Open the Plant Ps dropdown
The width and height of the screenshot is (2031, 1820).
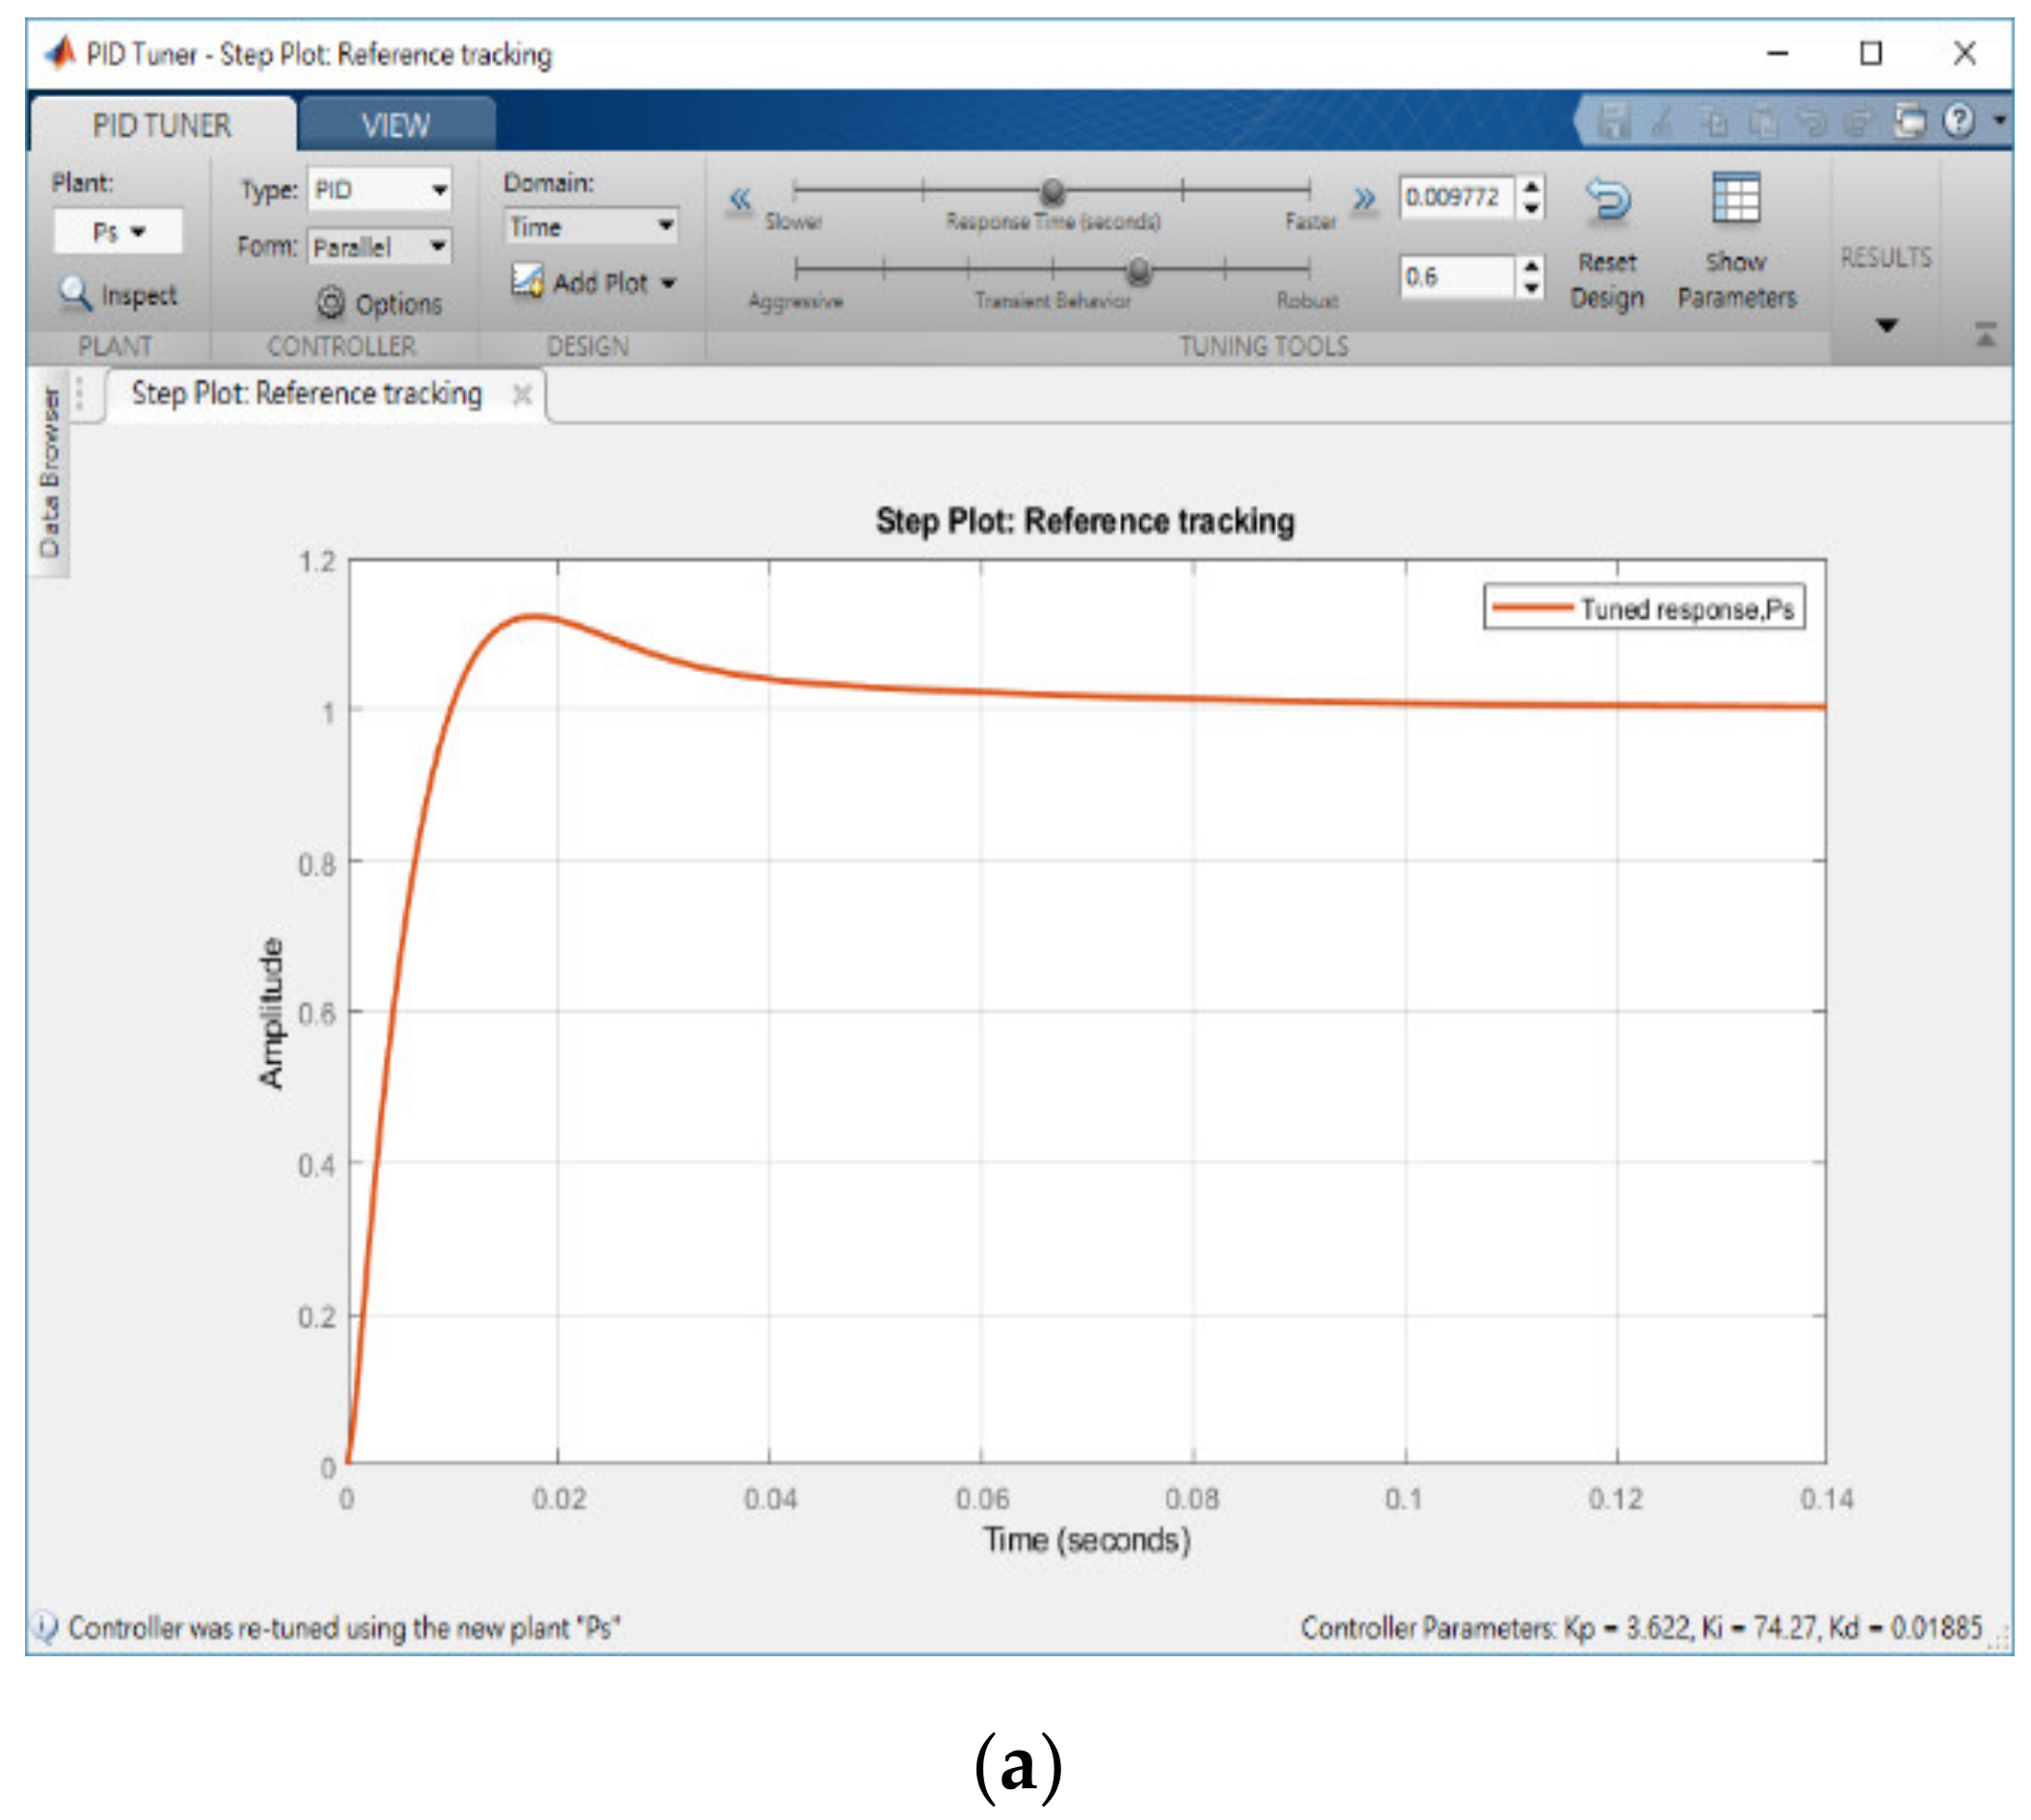click(118, 232)
